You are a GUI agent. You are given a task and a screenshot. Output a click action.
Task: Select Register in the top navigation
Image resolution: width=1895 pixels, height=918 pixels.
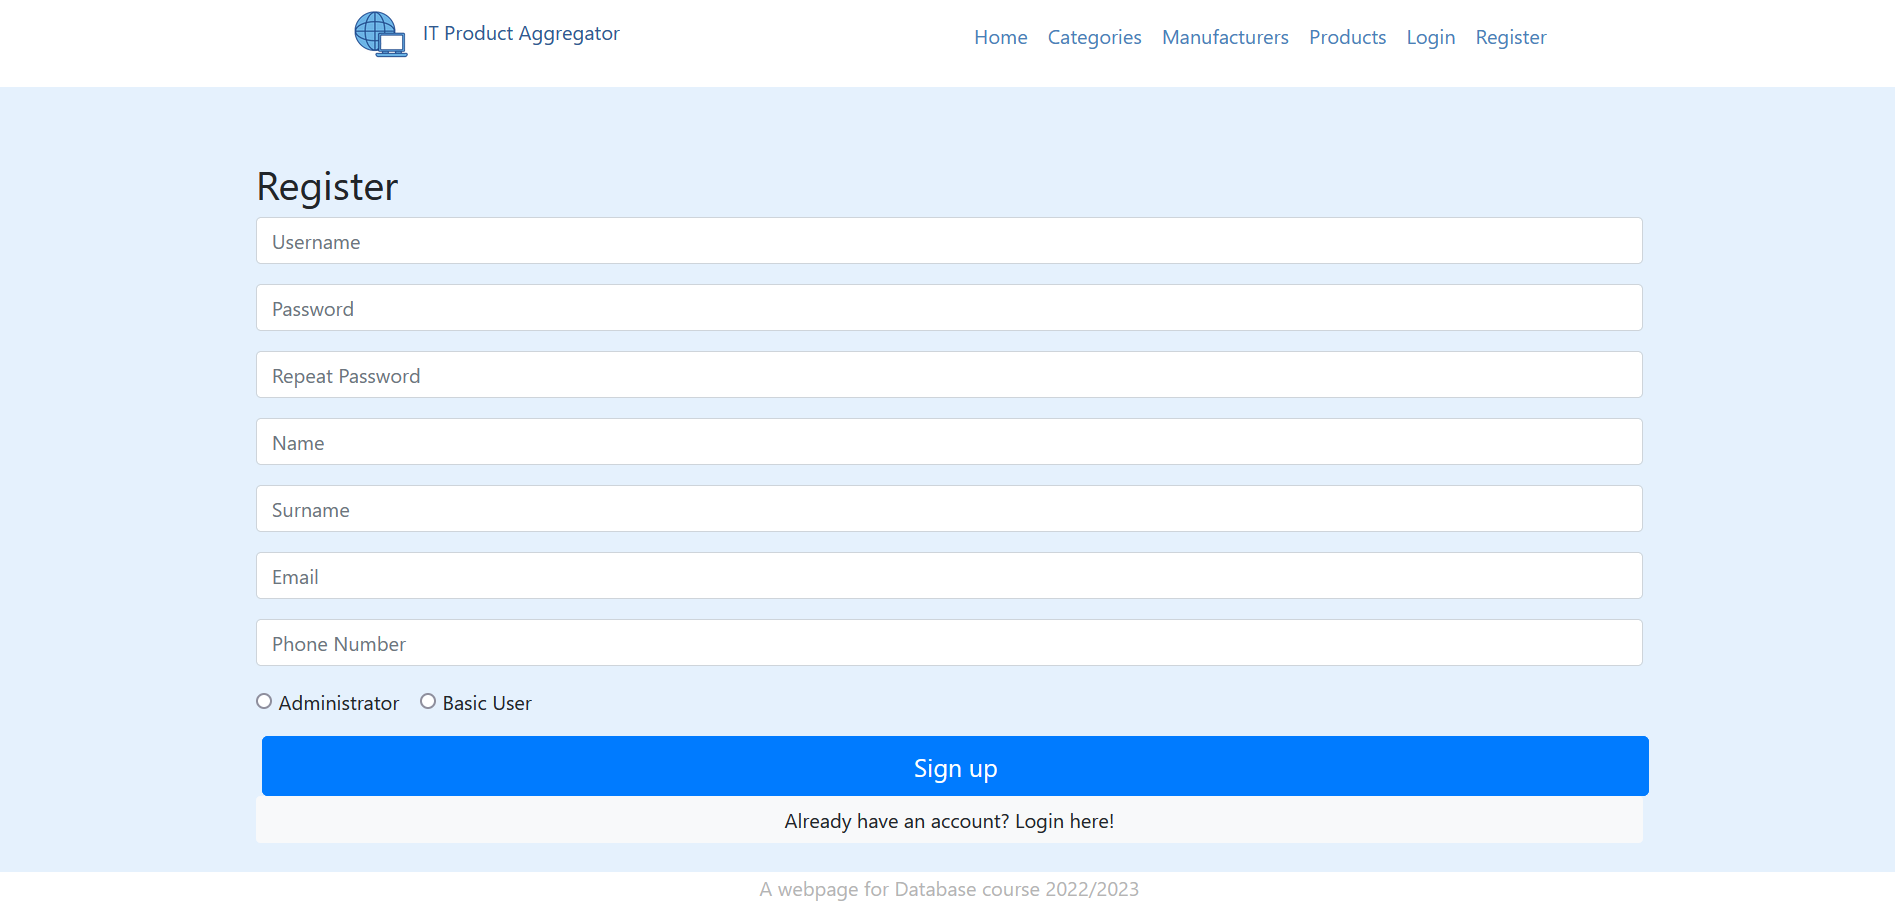(1510, 38)
